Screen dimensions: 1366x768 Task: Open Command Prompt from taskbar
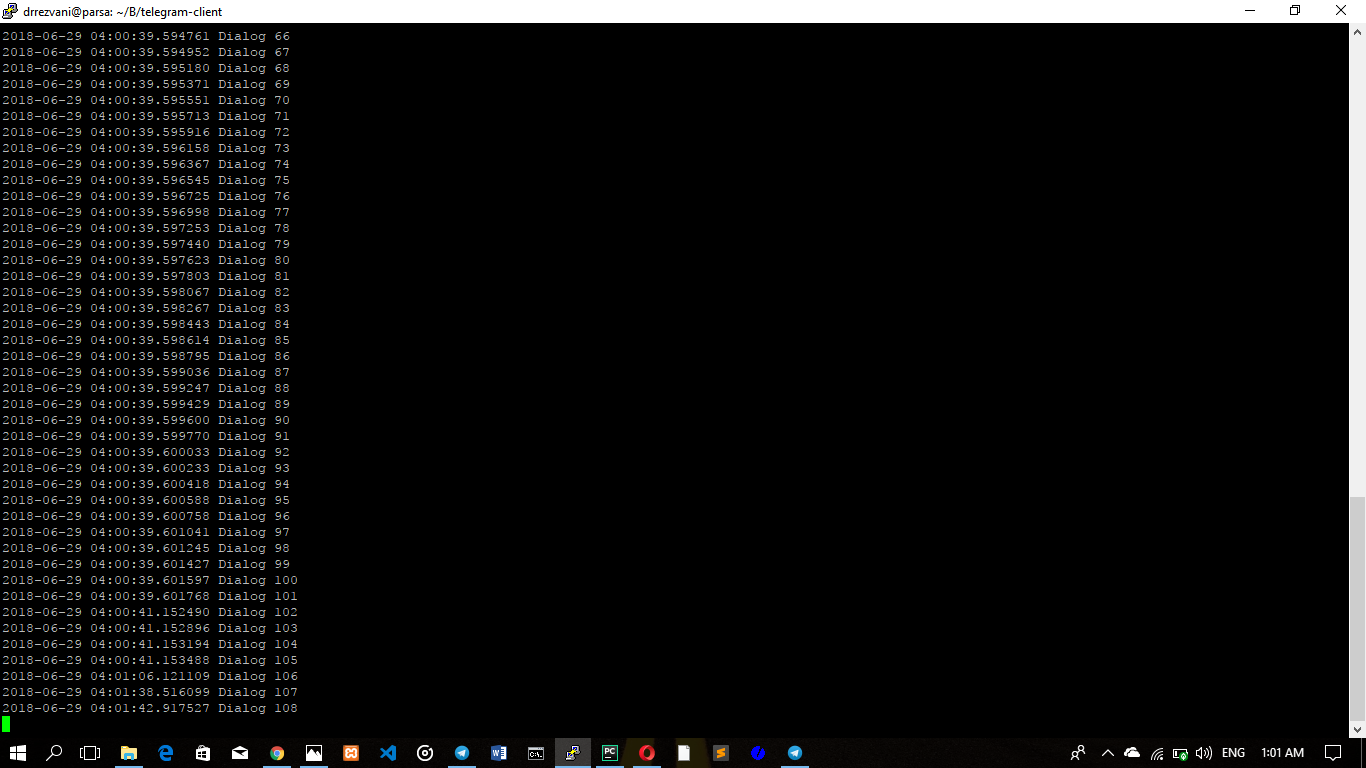pyautogui.click(x=536, y=752)
